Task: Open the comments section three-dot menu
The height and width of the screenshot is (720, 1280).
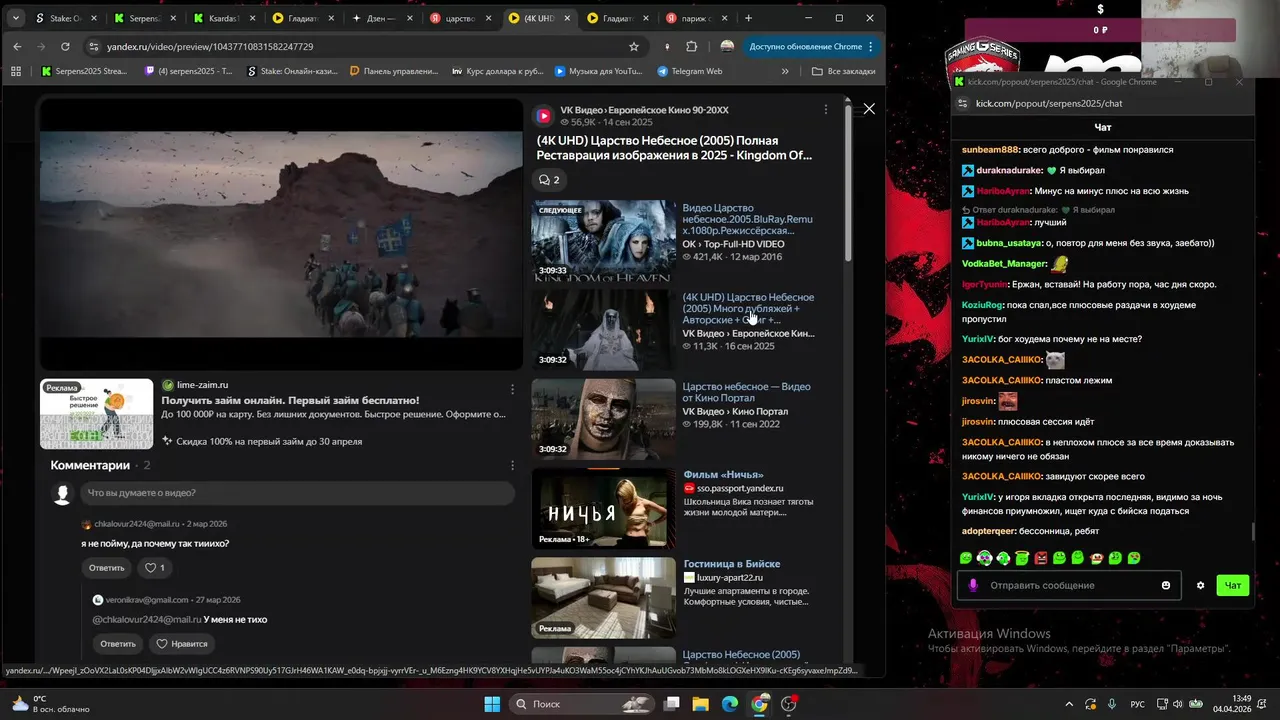Action: pos(513,465)
